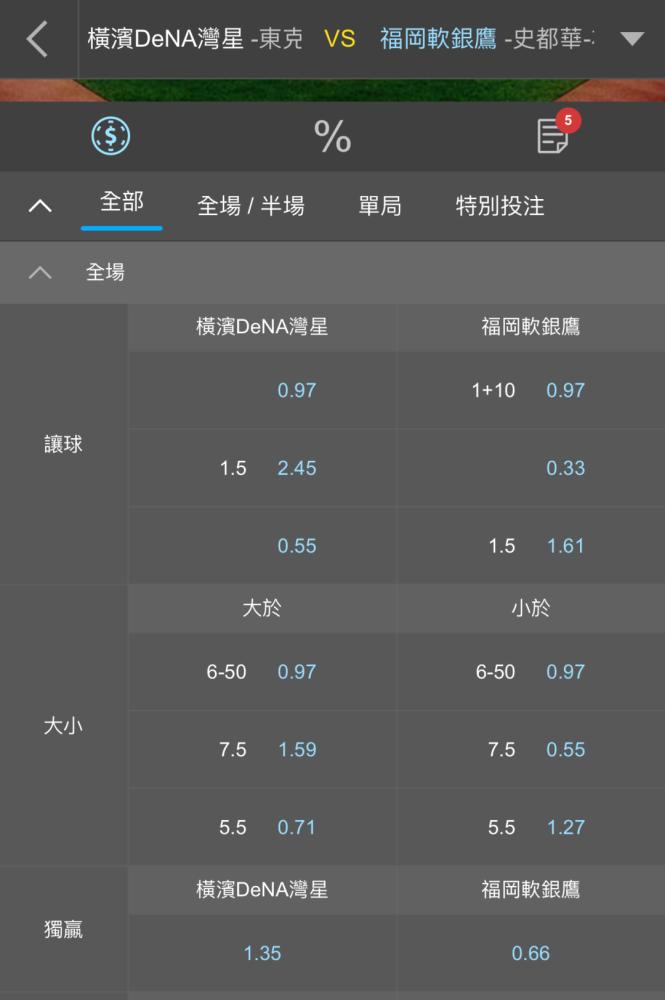The width and height of the screenshot is (665, 1000).
Task: Click the 獨贏 row label
Action: pos(63,930)
